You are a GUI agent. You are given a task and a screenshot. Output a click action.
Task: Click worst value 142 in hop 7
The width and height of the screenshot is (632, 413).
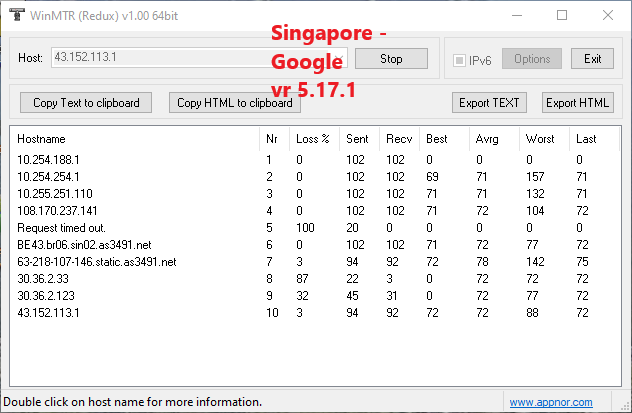pos(535,262)
